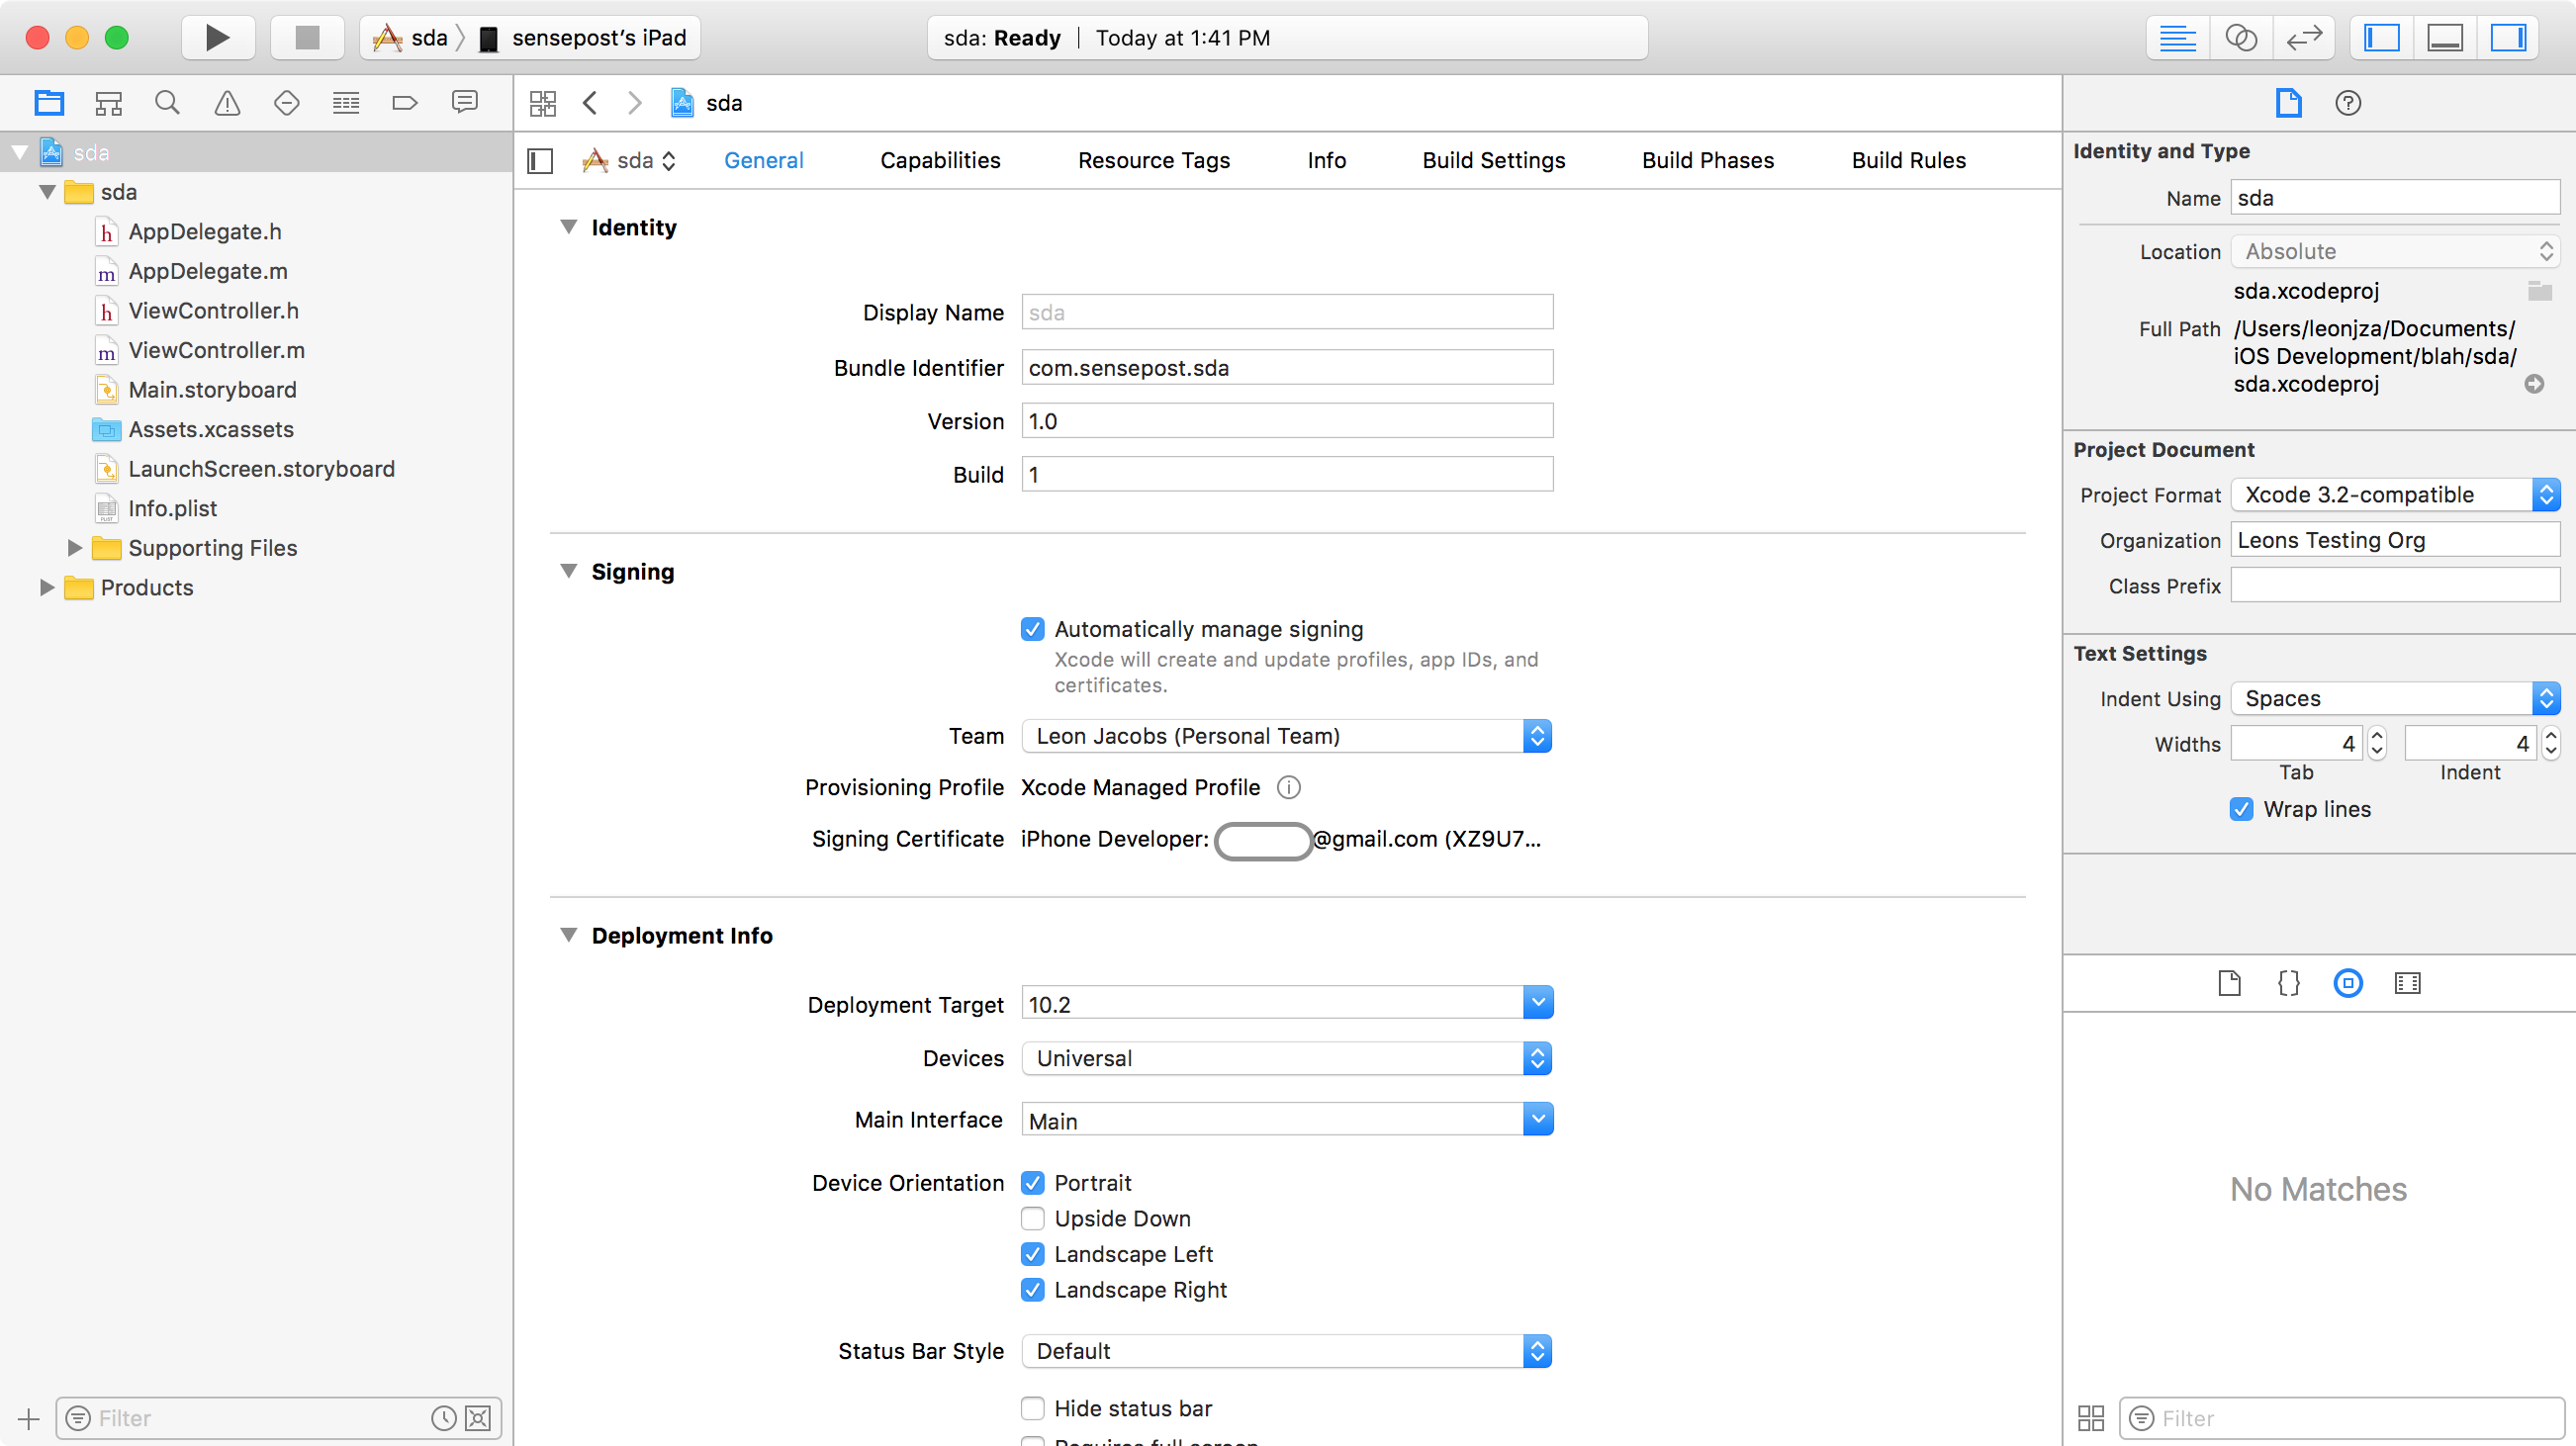Screen dimensions: 2576x1446
Task: Click the Run (play) button
Action: (x=217, y=38)
